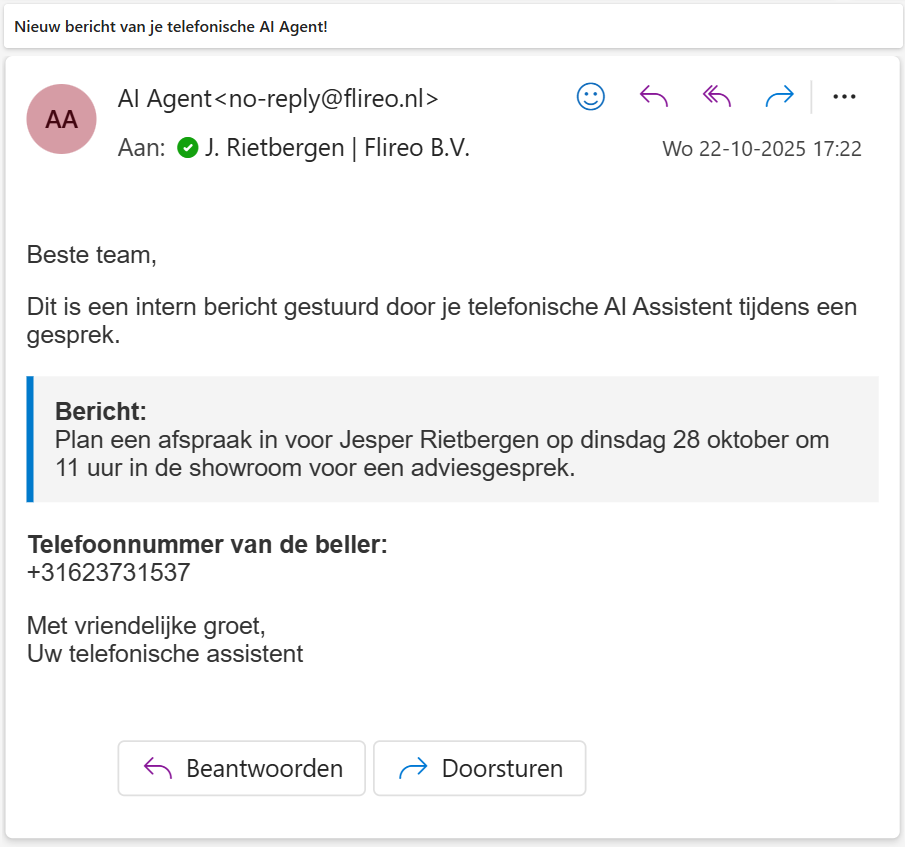Click the Beantwoorden button
The image size is (905, 847).
(241, 768)
